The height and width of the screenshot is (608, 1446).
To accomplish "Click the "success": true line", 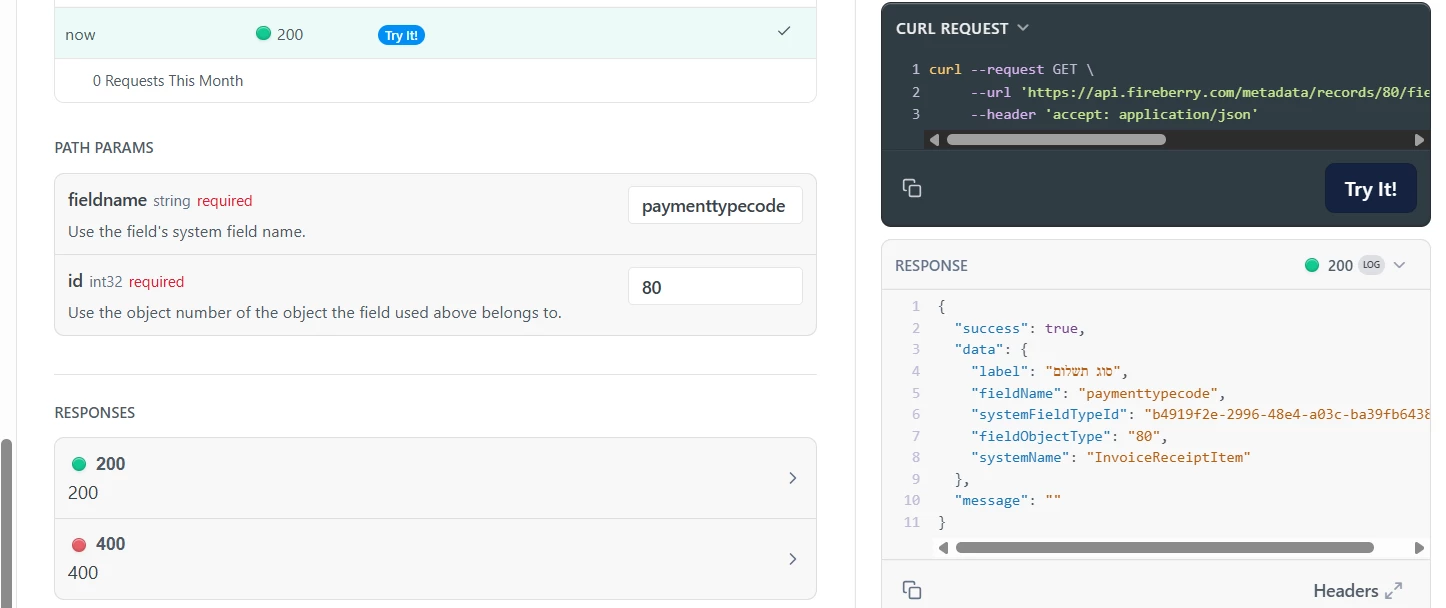I will pyautogui.click(x=1020, y=328).
